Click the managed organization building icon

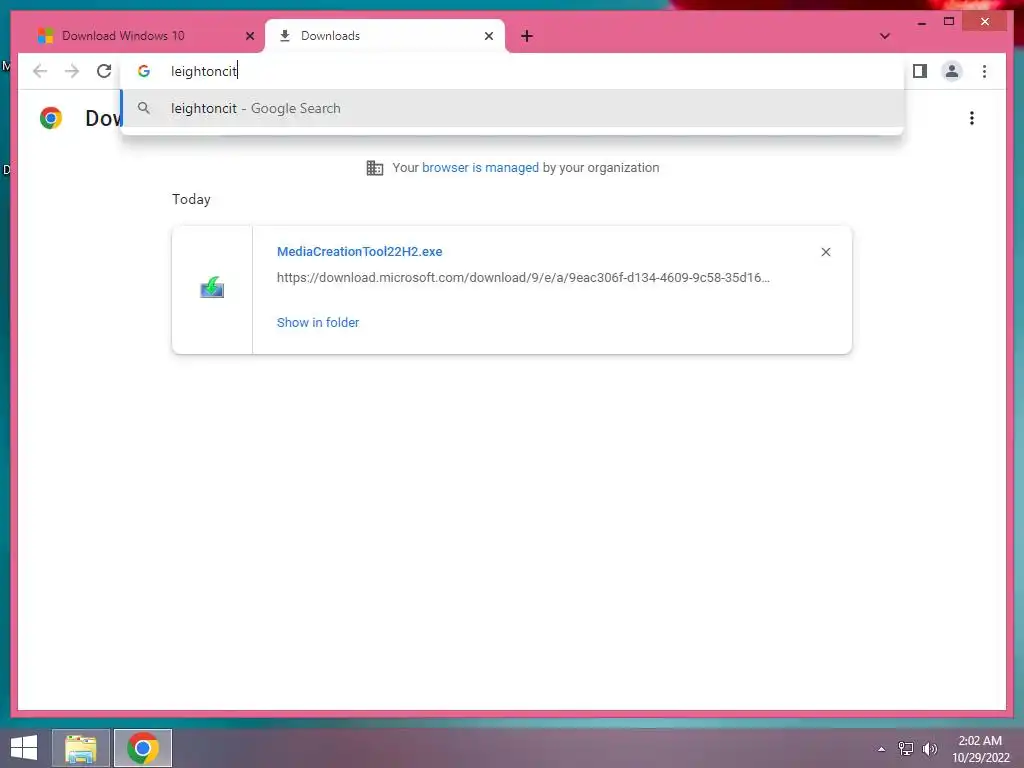click(x=374, y=168)
